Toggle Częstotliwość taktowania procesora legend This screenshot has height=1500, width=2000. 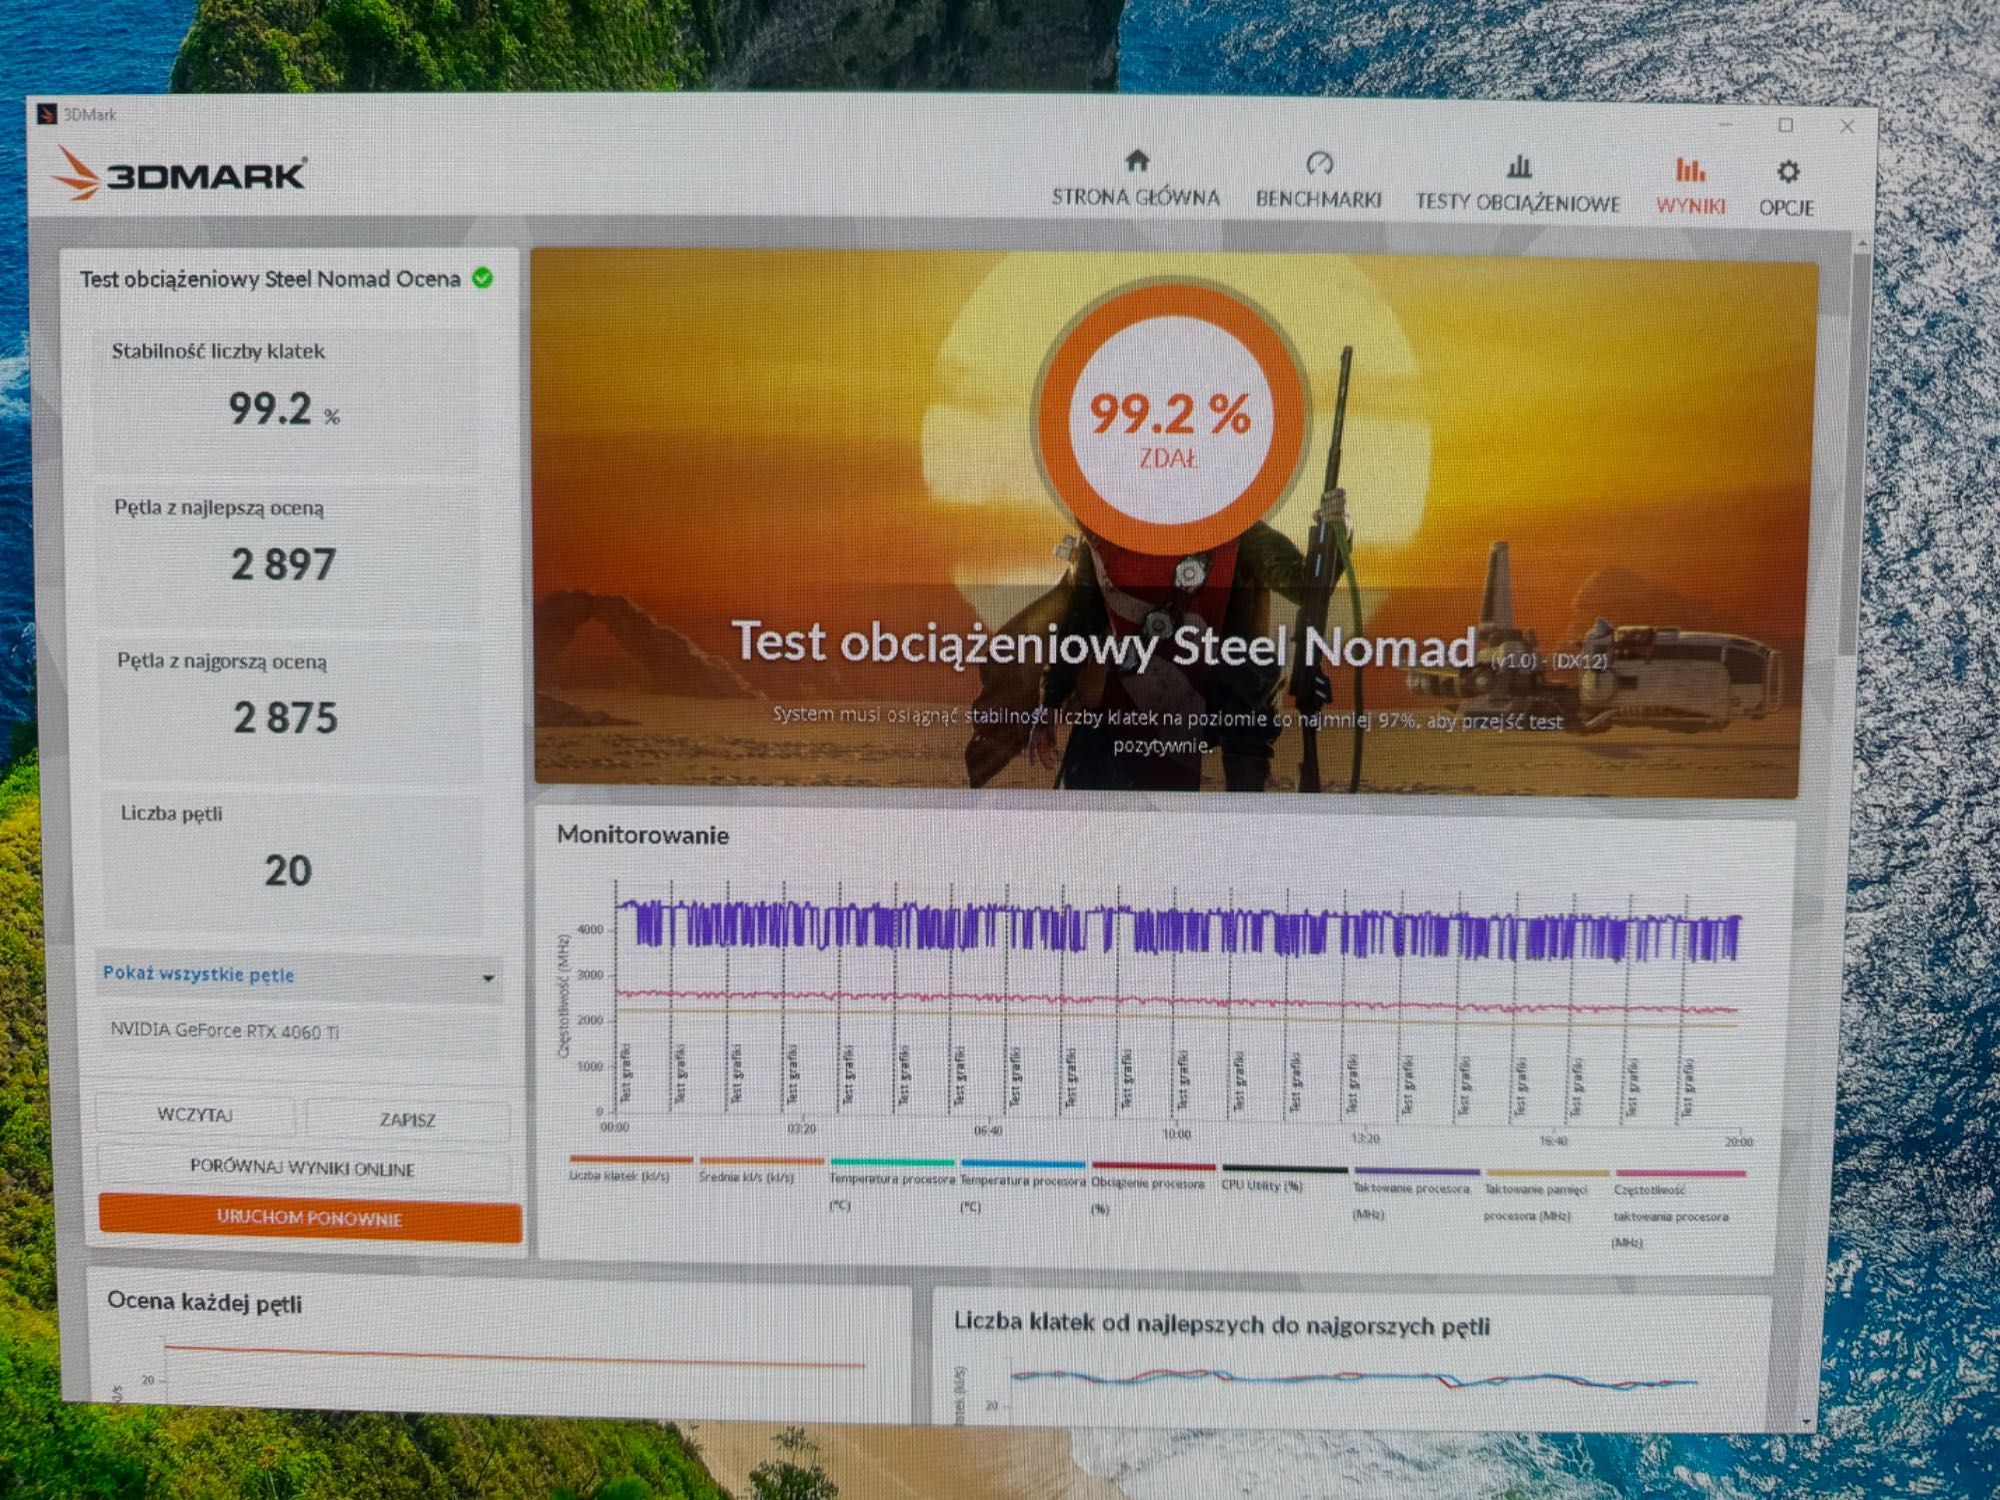pyautogui.click(x=1678, y=1209)
